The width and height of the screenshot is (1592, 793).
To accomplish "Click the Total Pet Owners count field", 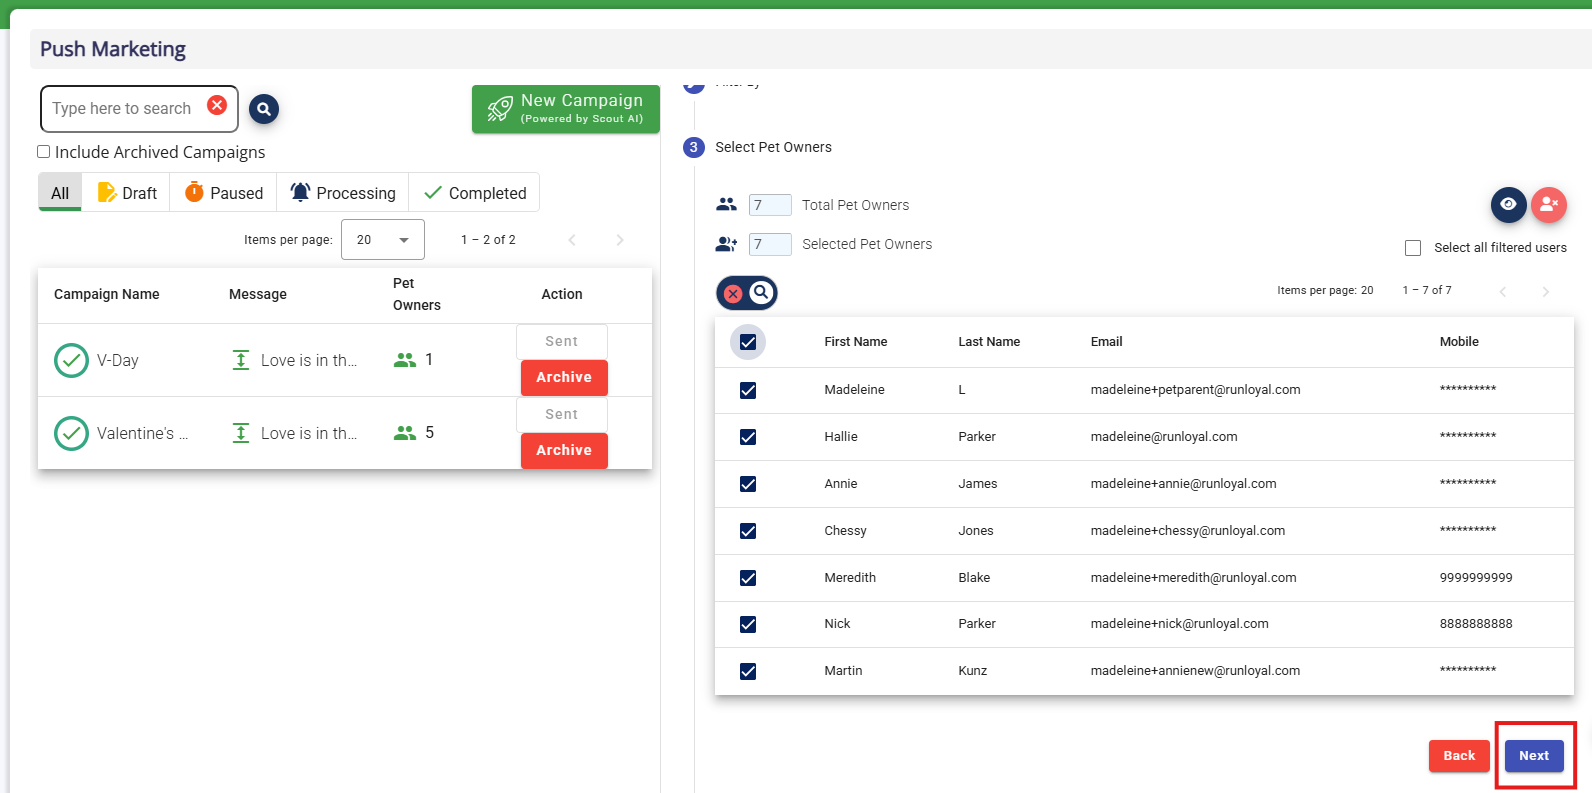I will pyautogui.click(x=770, y=205).
